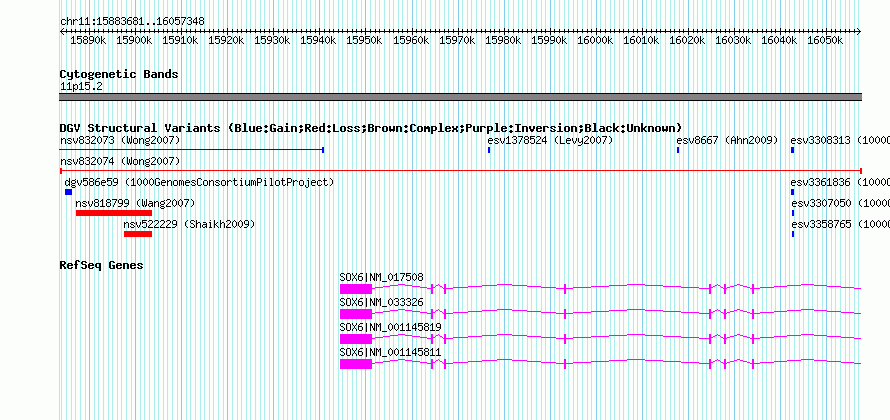Click the 15980k ruler tick label
Image resolution: width=890 pixels, height=420 pixels.
coord(503,41)
